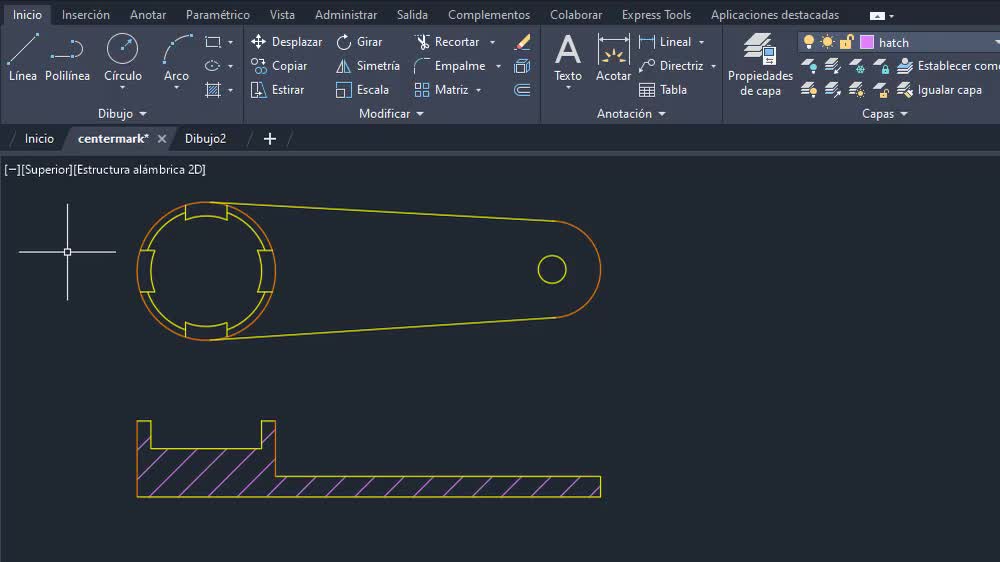This screenshot has height=562, width=1000.
Task: Open the Inicio file tab
Action: pyautogui.click(x=39, y=138)
